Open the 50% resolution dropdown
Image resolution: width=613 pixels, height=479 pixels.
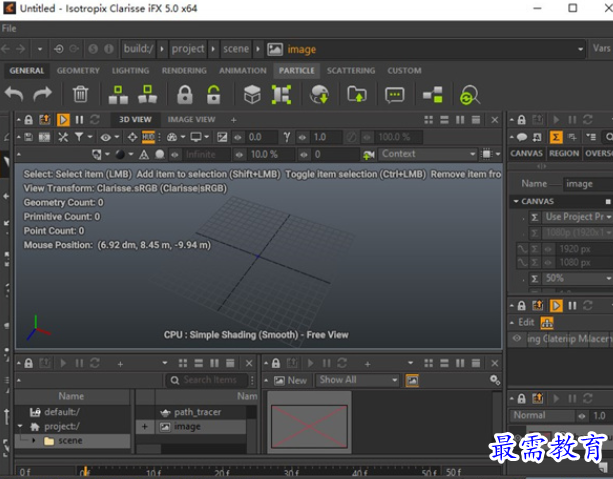577,278
